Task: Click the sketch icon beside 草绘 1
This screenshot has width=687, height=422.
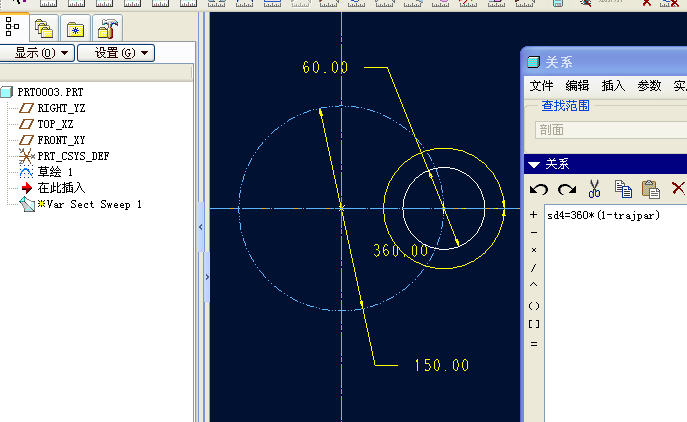Action: (x=26, y=172)
